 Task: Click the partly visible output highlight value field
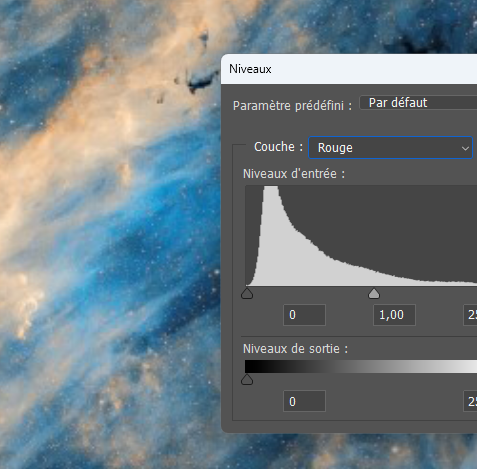[470, 401]
